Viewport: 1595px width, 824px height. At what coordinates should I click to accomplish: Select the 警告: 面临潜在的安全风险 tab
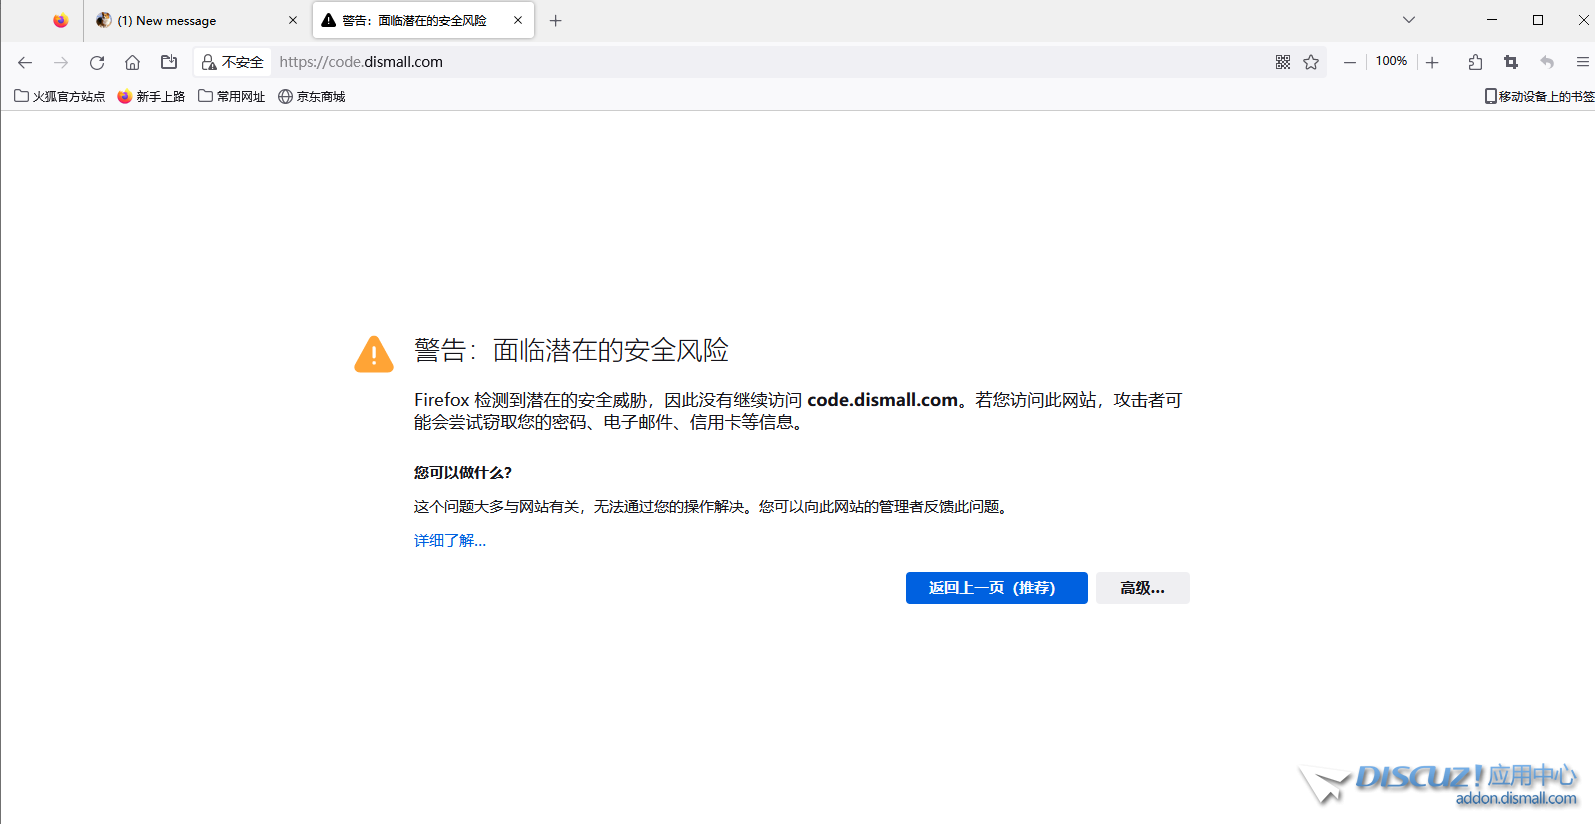pos(423,20)
